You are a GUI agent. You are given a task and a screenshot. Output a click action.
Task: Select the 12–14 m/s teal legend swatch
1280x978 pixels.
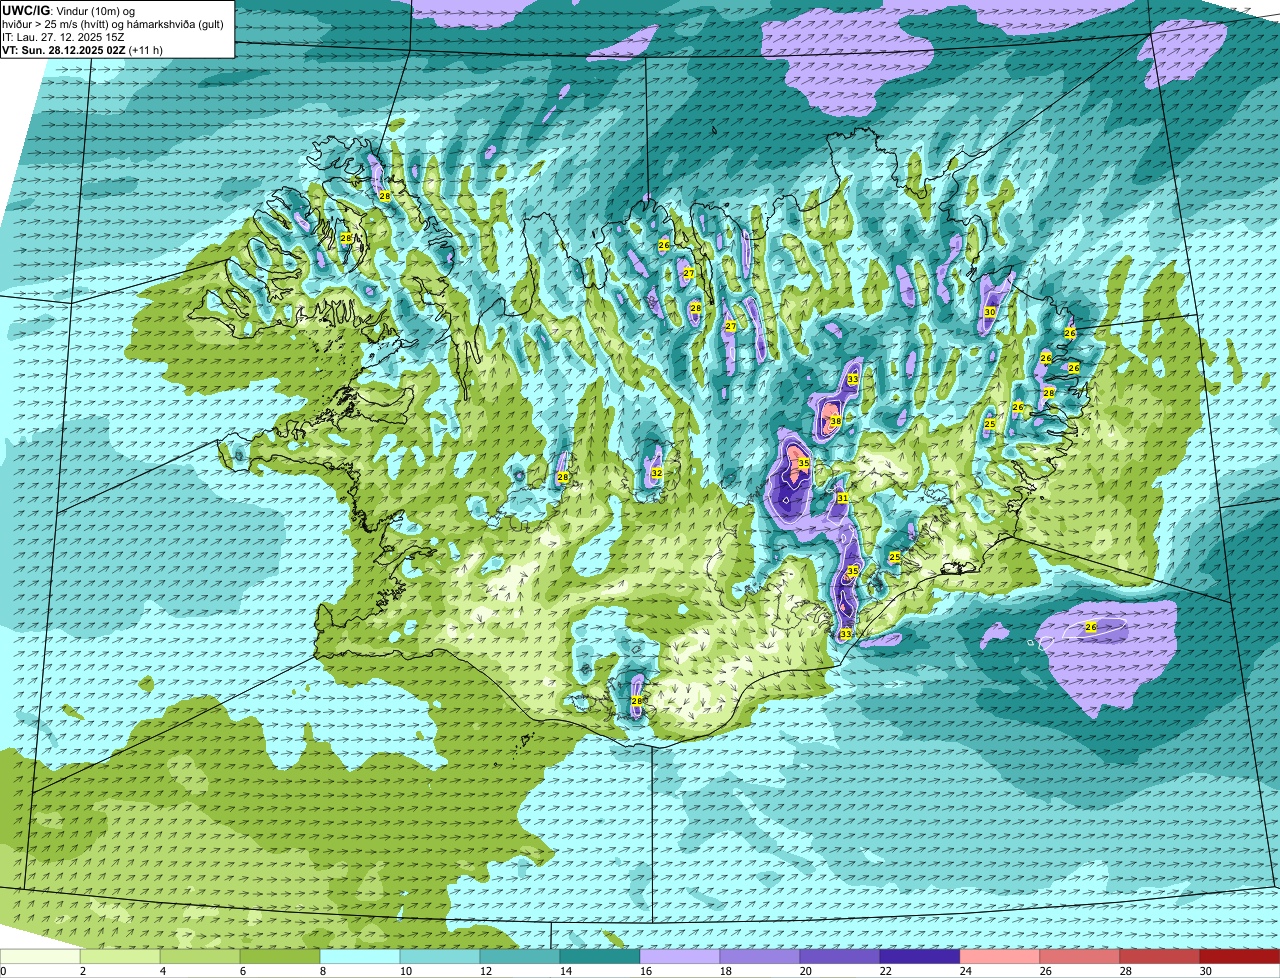tap(520, 957)
